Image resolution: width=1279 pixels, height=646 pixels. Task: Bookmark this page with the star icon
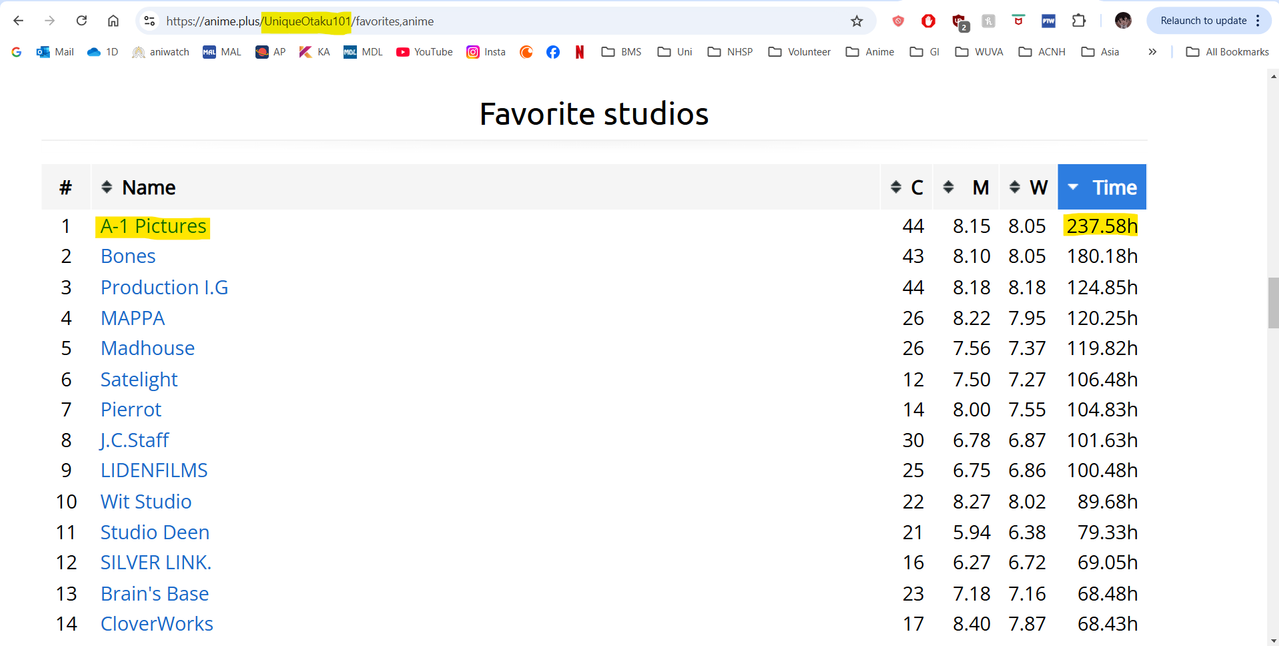pyautogui.click(x=857, y=20)
